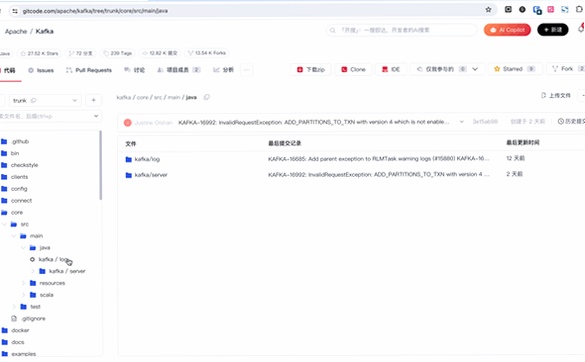Screen dimensions: 585x362
Task: Click the add new file plus button
Action: [93, 100]
